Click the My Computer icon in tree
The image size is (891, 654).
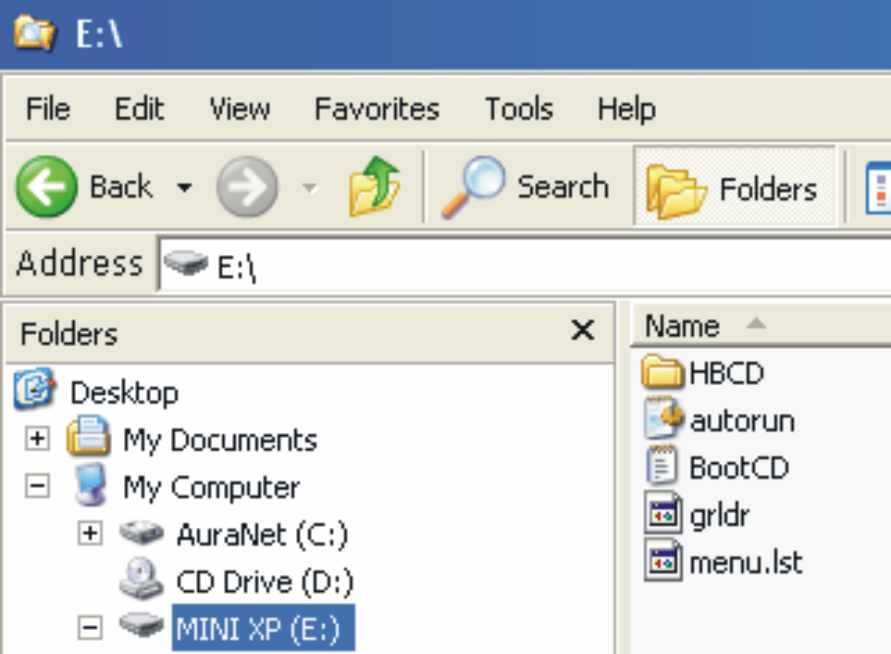tap(90, 485)
